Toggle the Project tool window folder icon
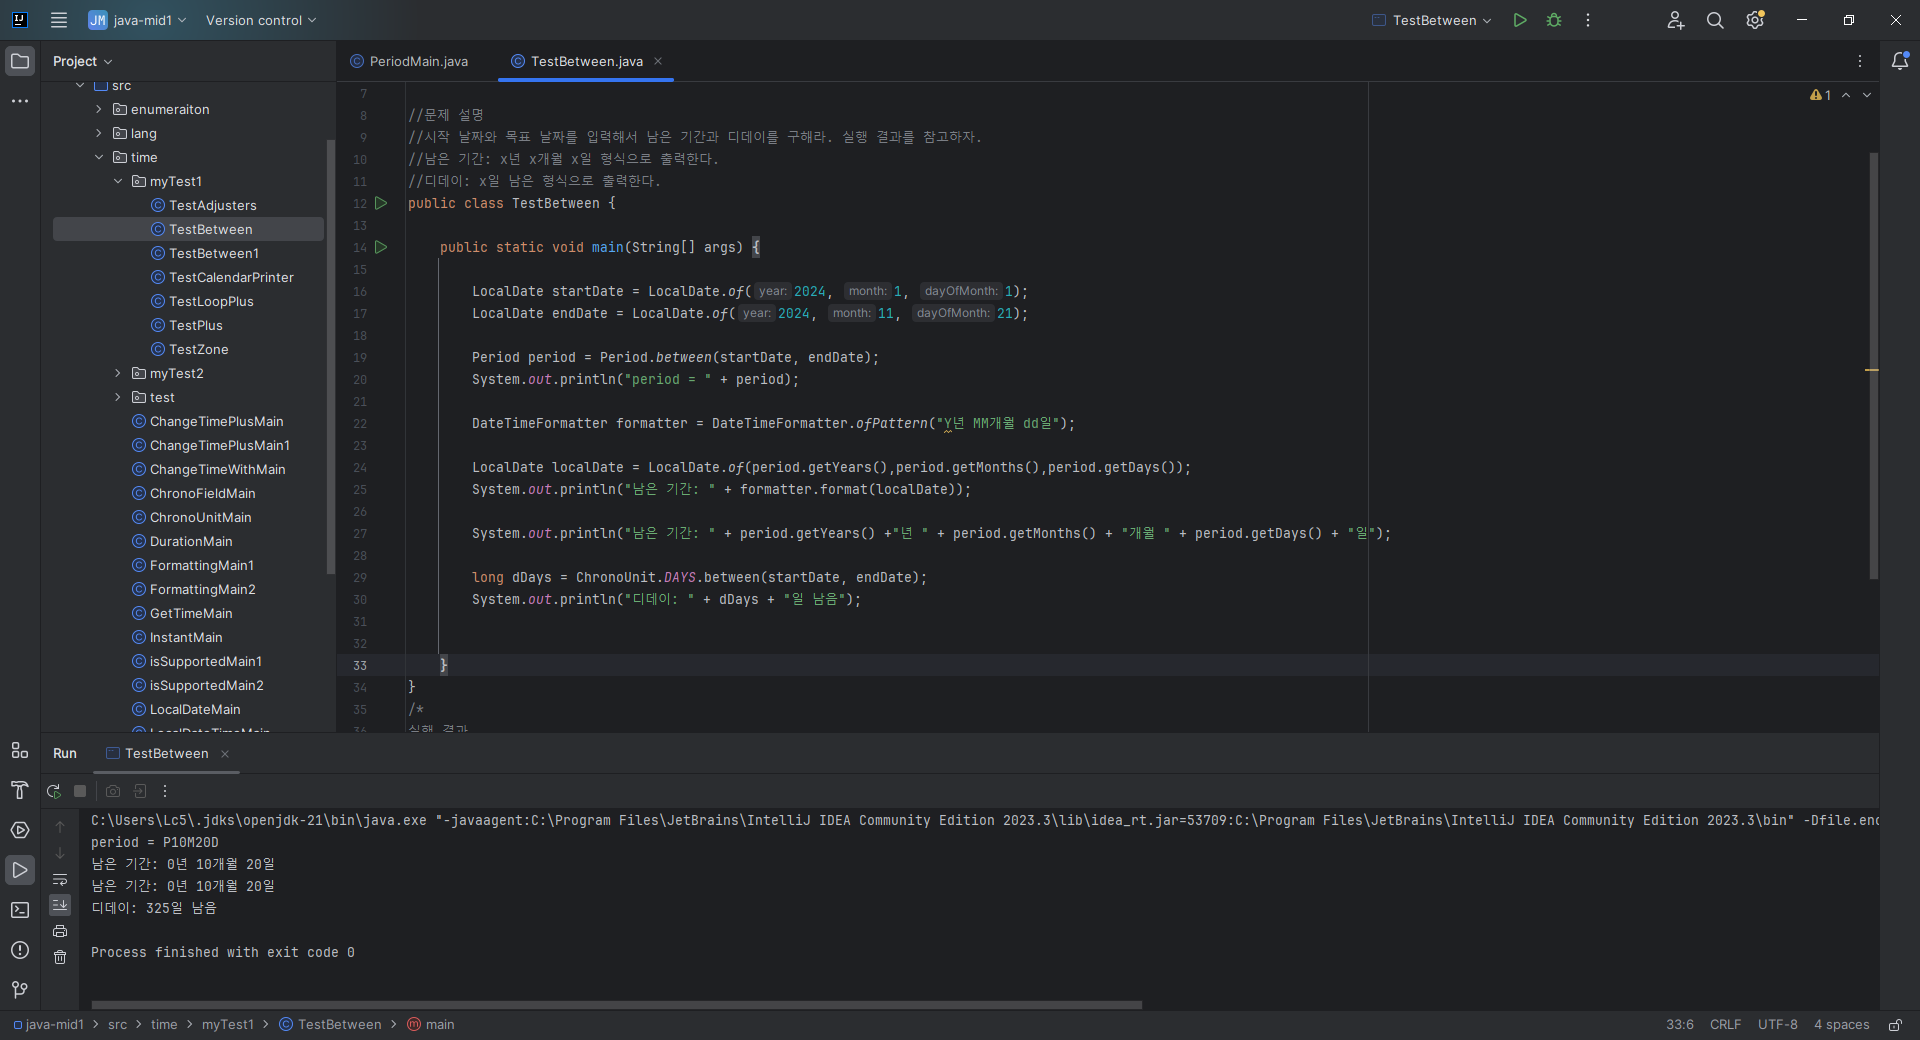1920x1040 pixels. point(20,61)
